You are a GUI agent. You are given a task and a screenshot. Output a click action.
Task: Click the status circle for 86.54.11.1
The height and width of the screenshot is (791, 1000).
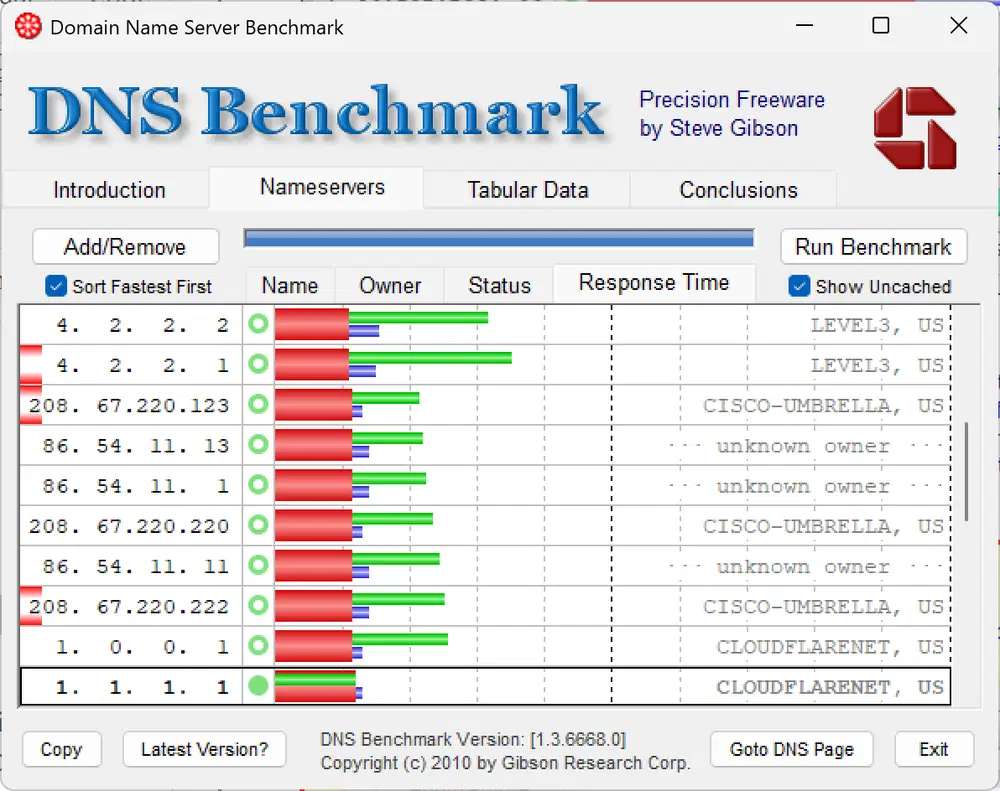258,485
